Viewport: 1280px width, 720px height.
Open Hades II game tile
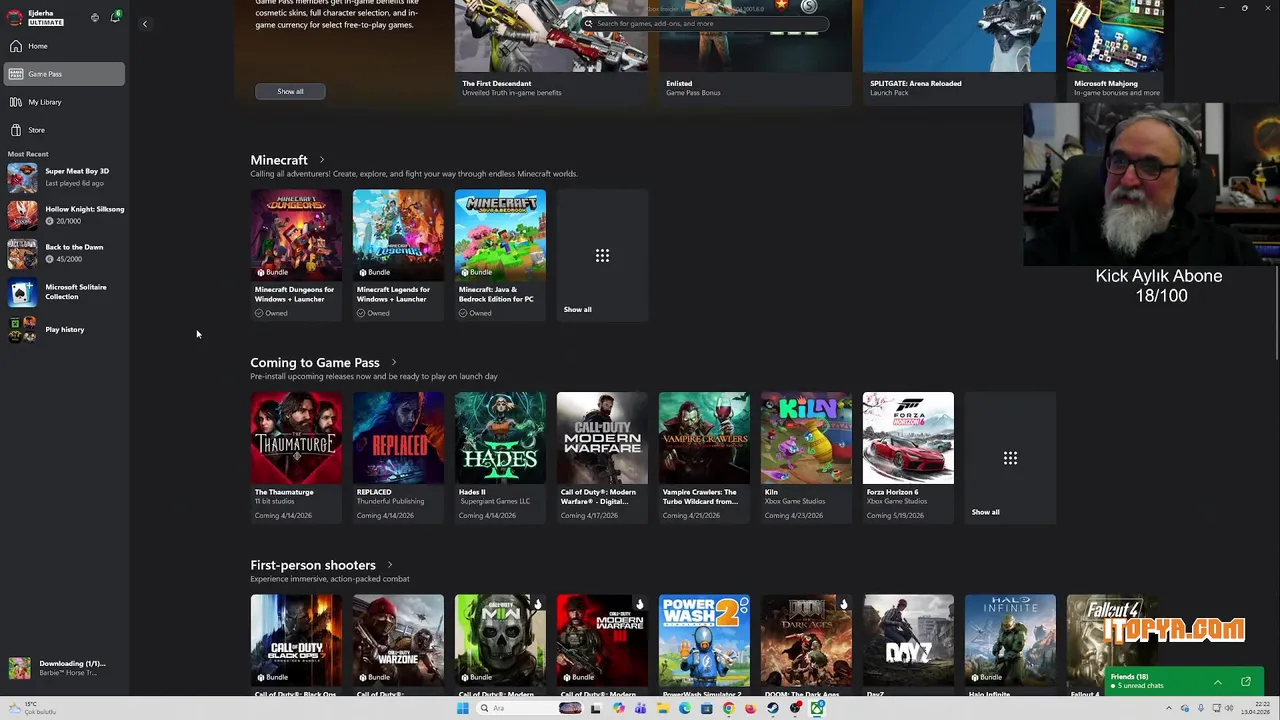(x=500, y=457)
